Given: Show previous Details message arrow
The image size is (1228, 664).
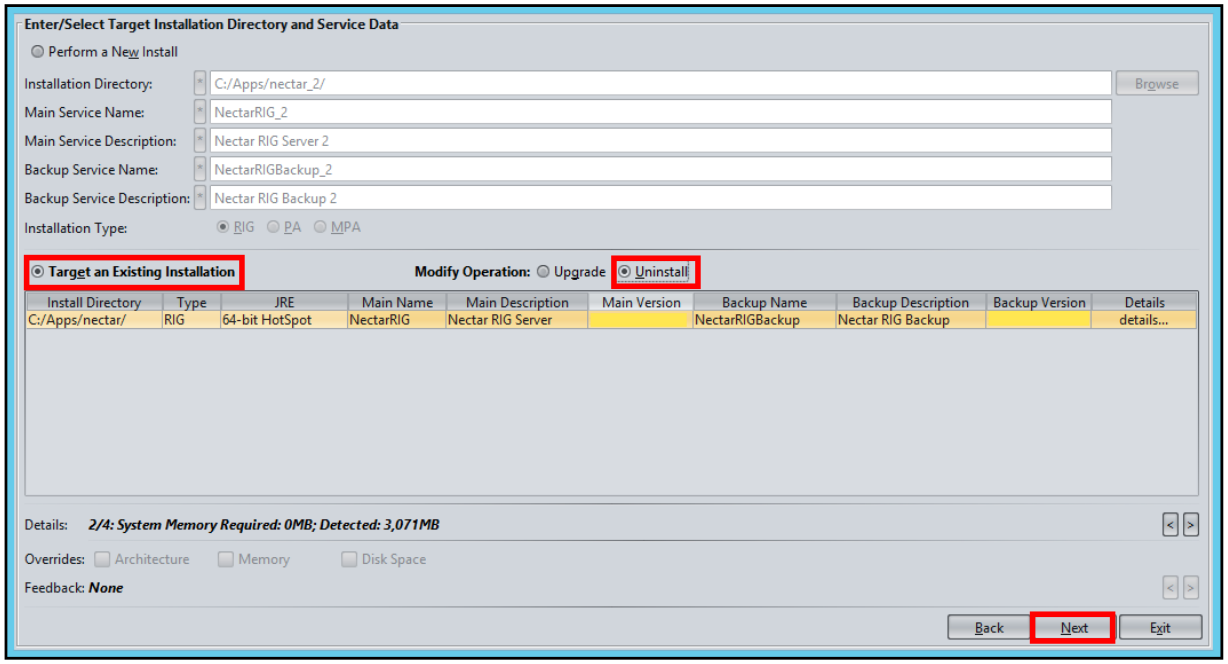Looking at the screenshot, I should click(x=1171, y=524).
